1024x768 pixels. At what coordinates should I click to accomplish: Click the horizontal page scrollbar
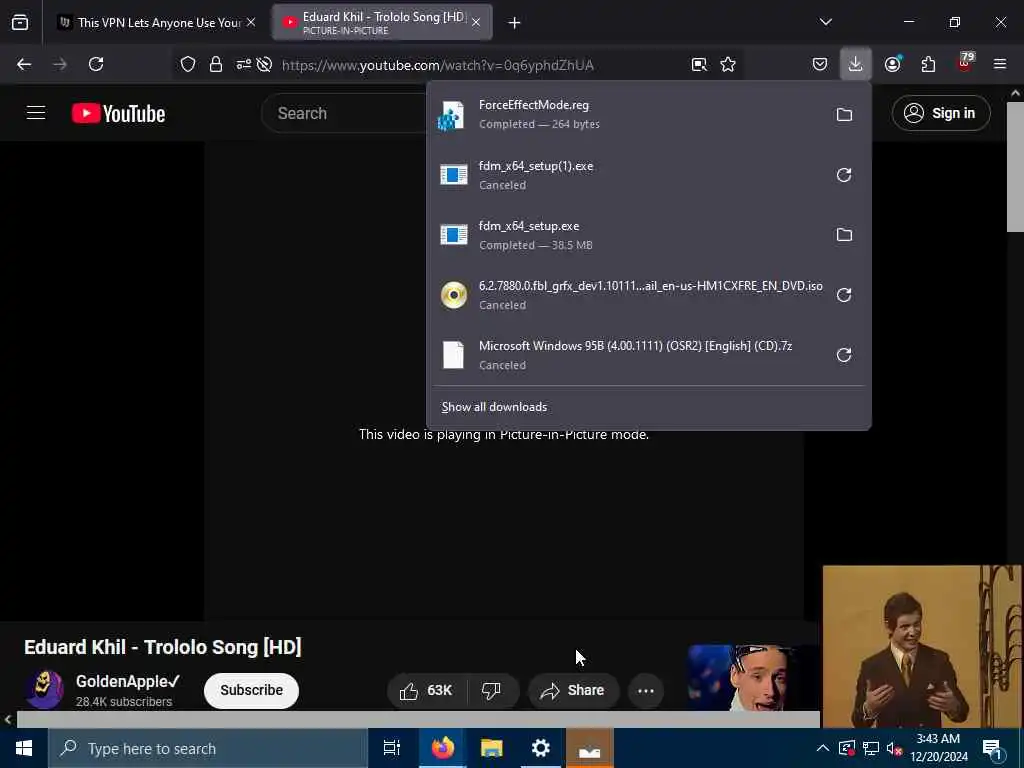(418, 719)
